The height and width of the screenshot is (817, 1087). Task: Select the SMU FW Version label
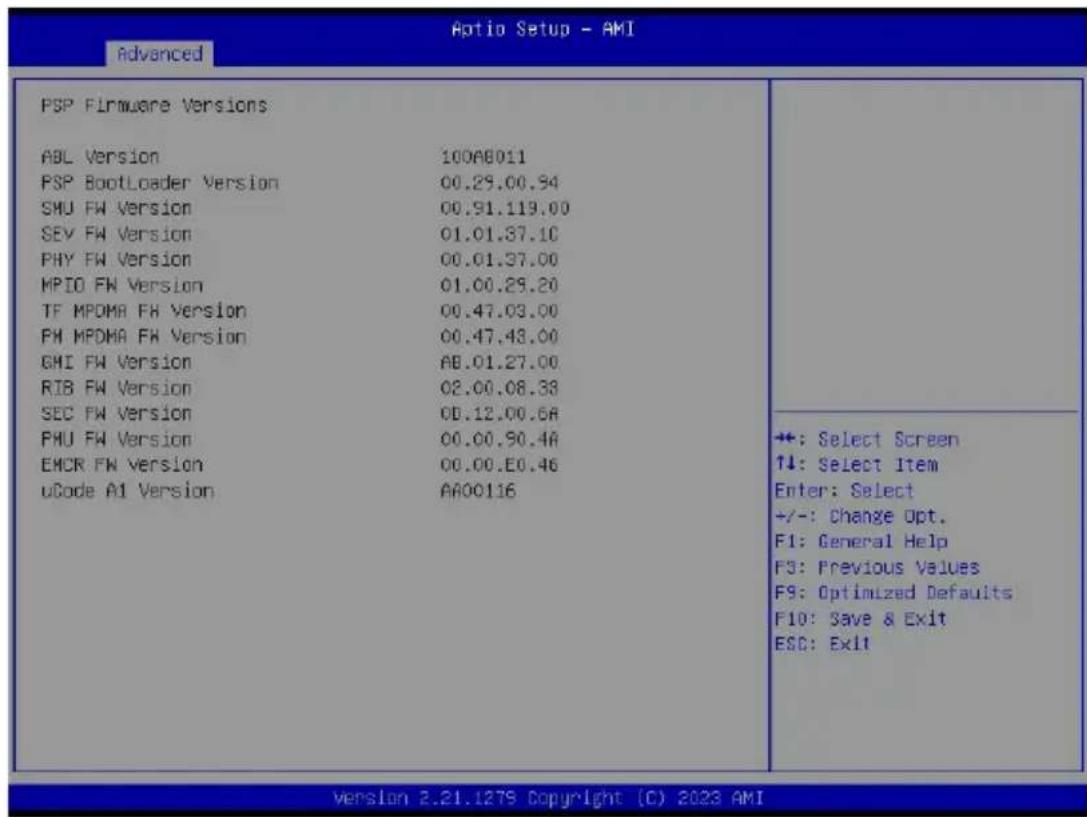point(116,208)
